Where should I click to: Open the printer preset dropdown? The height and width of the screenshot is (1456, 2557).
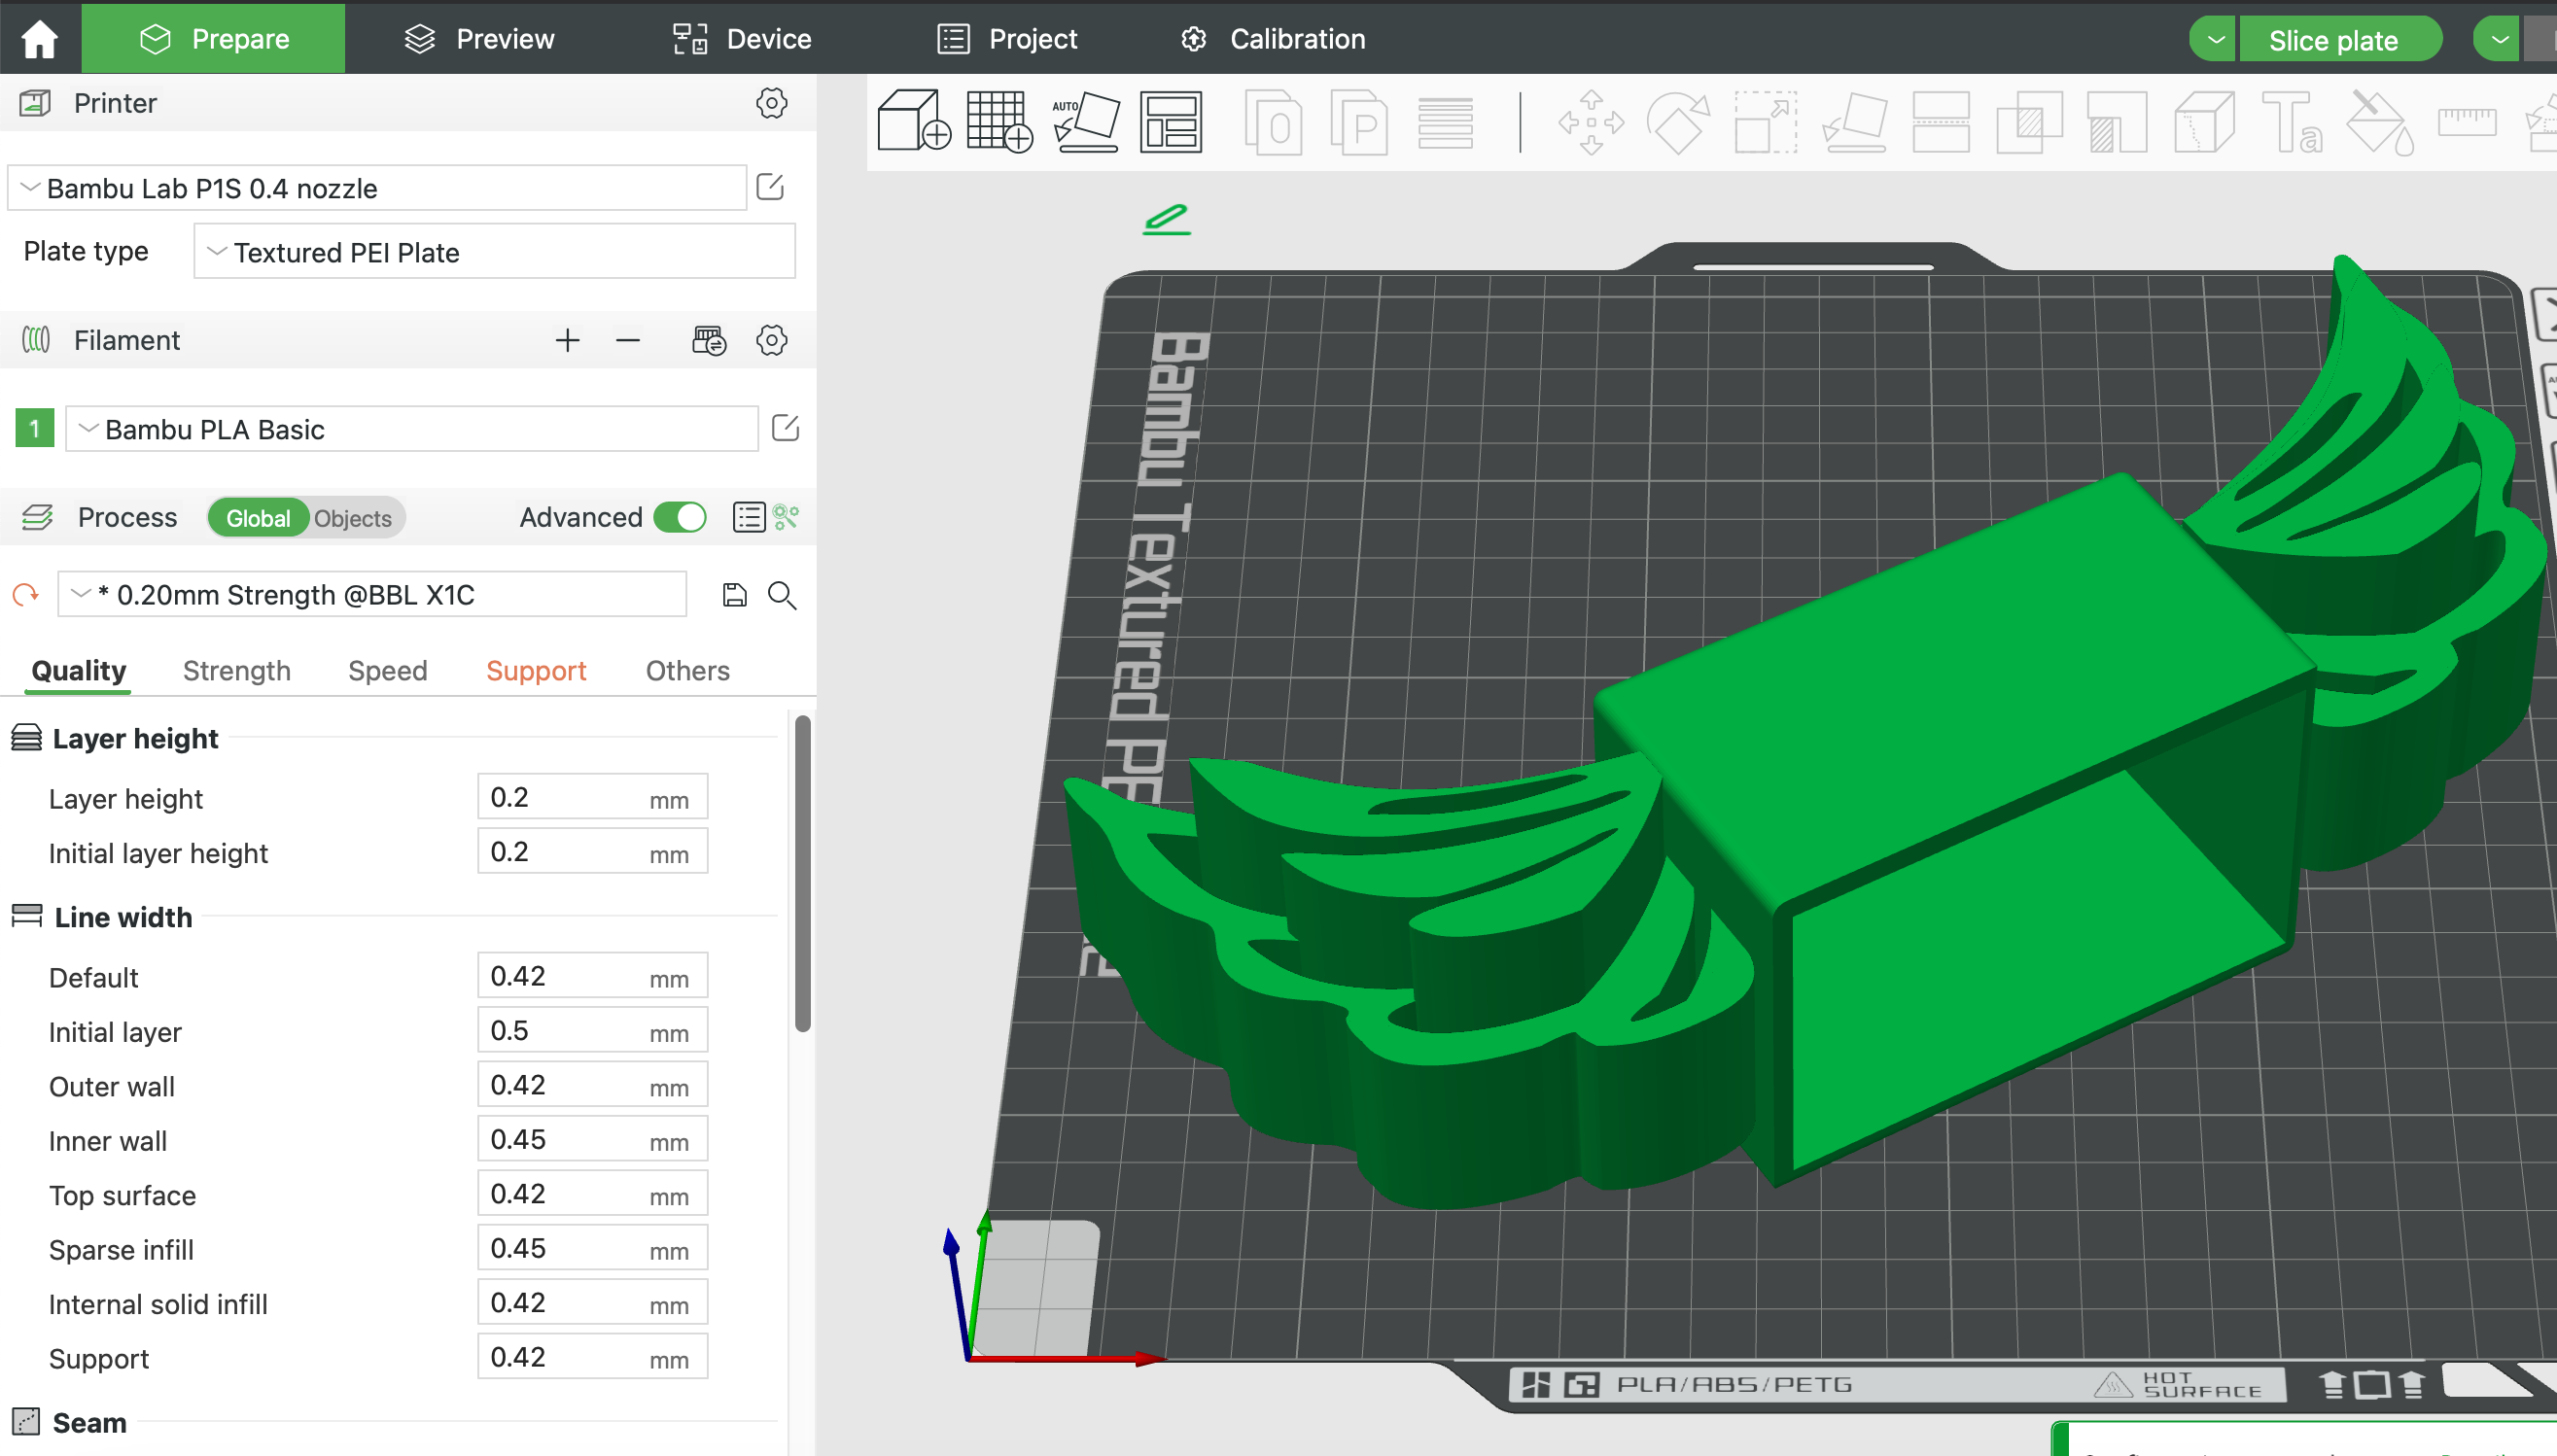click(377, 188)
